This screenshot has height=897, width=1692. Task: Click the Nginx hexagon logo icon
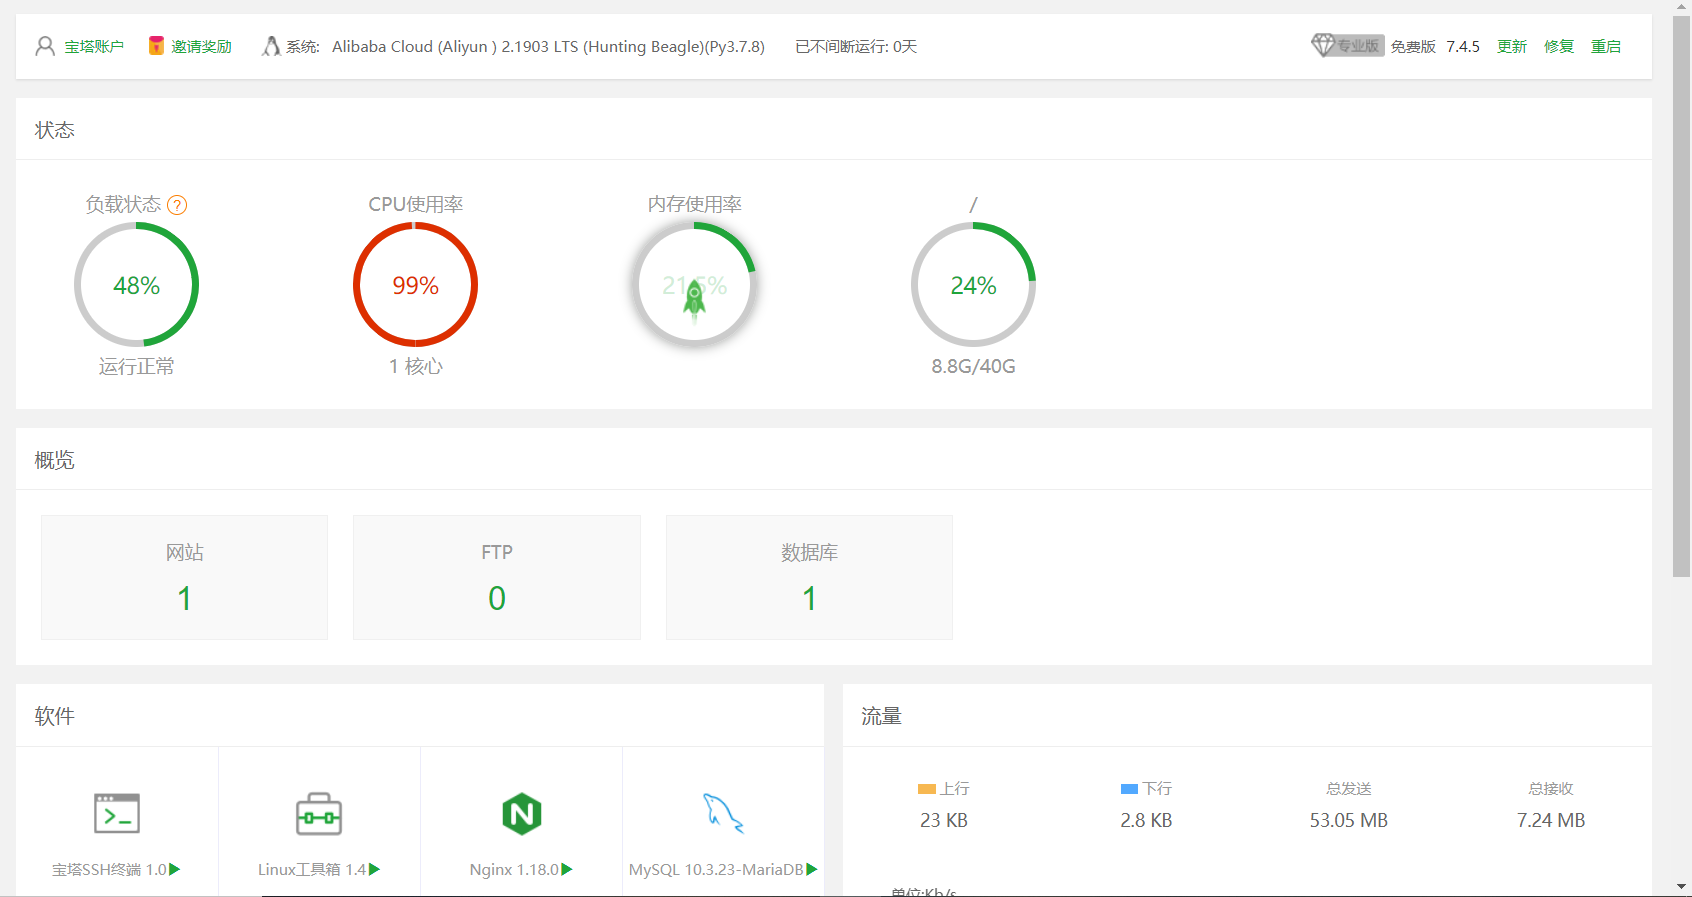pos(521,814)
